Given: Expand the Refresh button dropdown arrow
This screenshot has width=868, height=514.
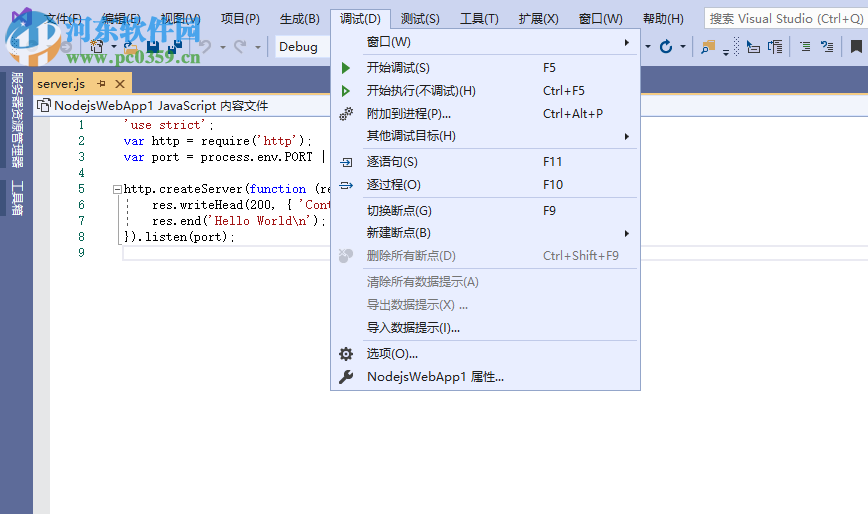Looking at the screenshot, I should click(x=683, y=47).
